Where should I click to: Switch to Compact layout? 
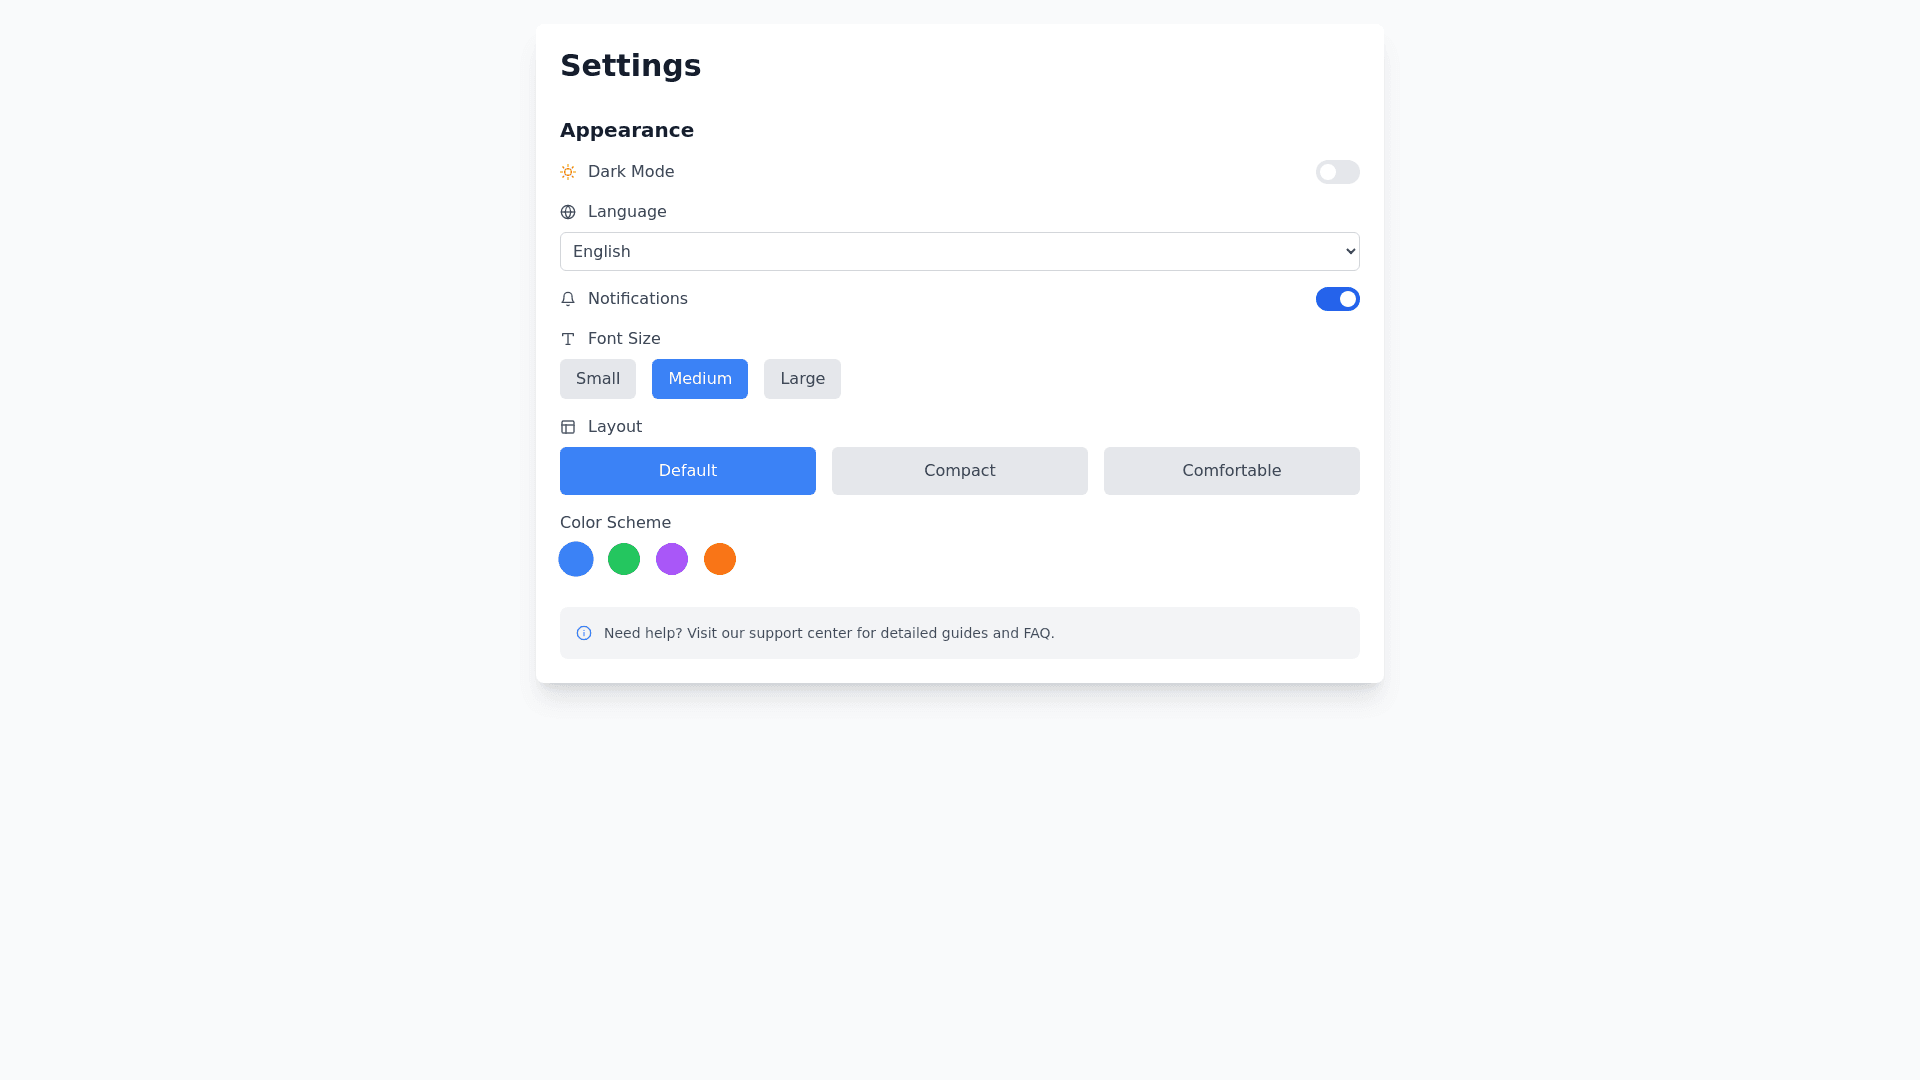pyautogui.click(x=960, y=471)
